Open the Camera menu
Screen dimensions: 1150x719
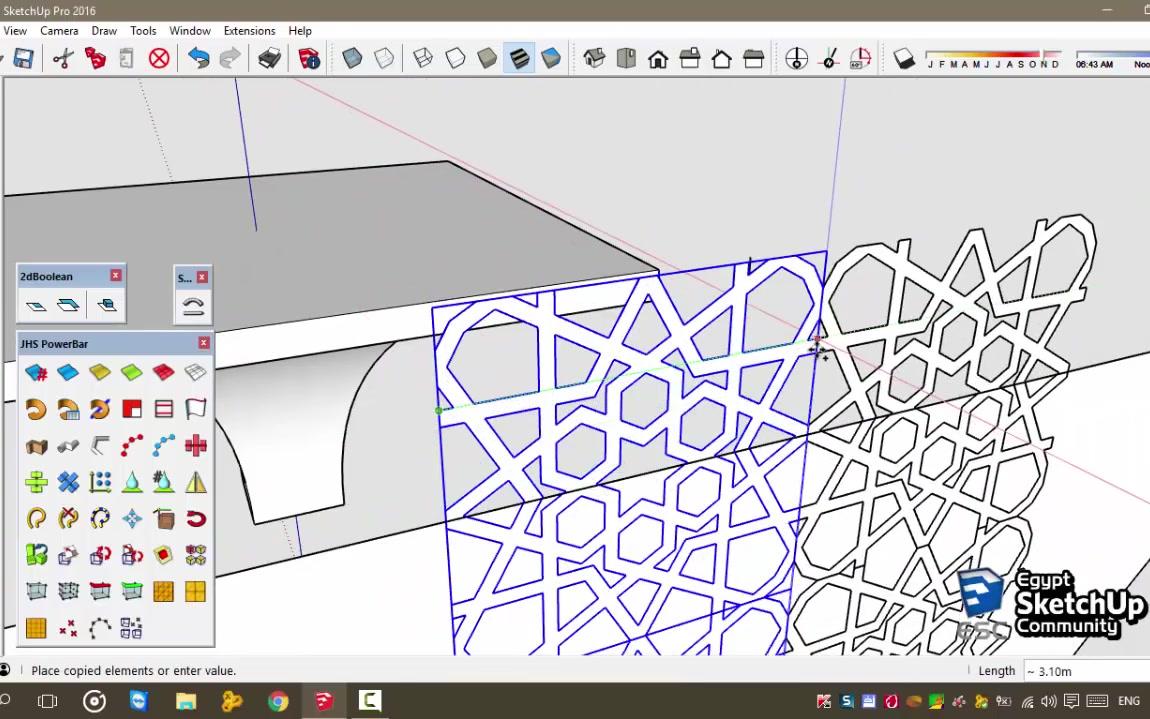[59, 31]
